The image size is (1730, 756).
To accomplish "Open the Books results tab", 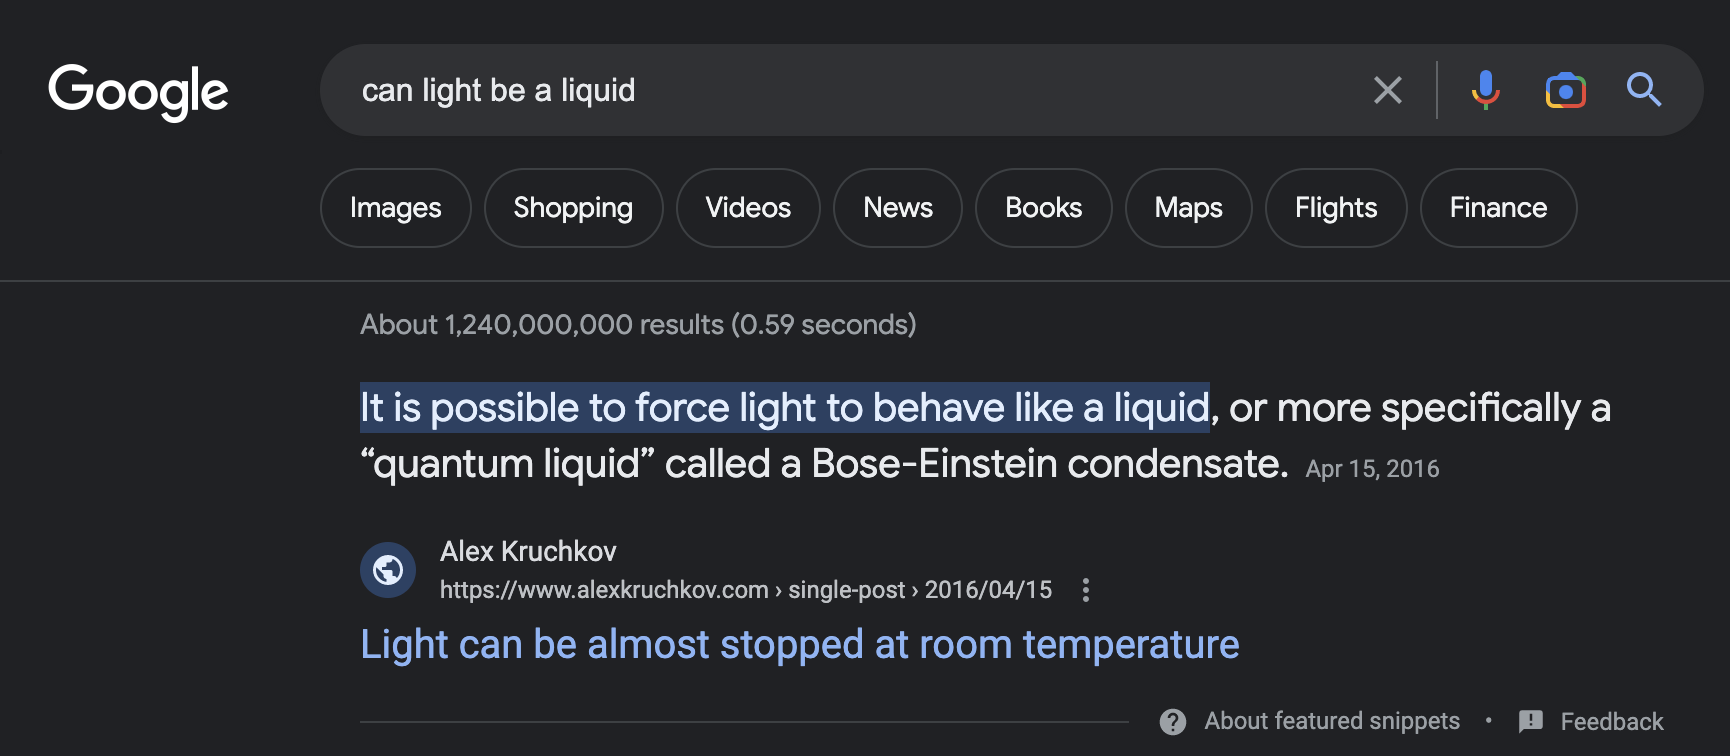I will pyautogui.click(x=1043, y=208).
